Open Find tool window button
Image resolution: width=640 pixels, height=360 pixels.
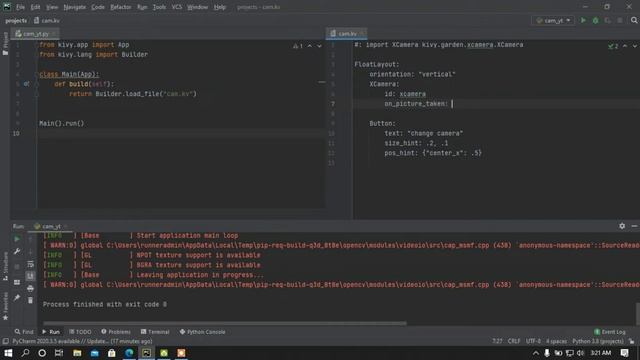tap(24, 332)
